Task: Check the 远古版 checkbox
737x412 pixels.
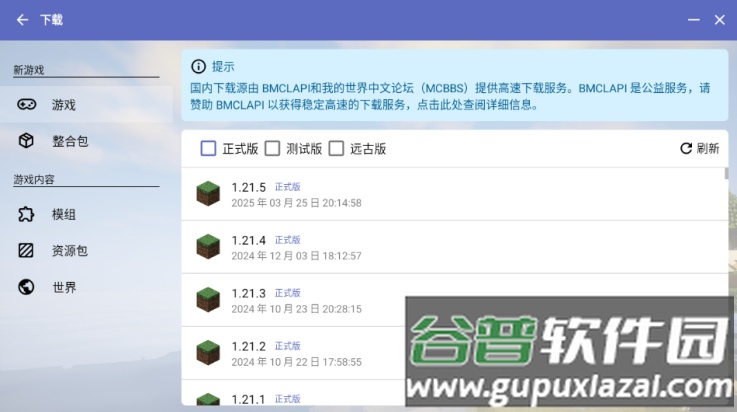Action: pos(336,148)
